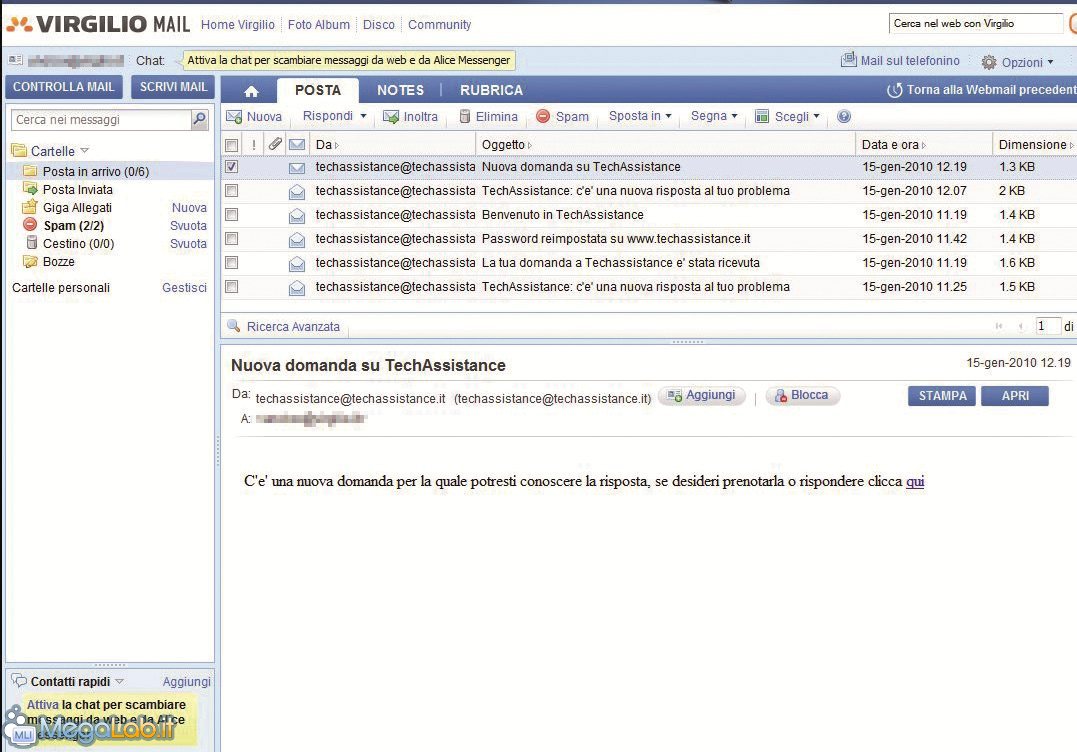Open the Sposta in dropdown
This screenshot has height=752, width=1077.
coord(640,116)
